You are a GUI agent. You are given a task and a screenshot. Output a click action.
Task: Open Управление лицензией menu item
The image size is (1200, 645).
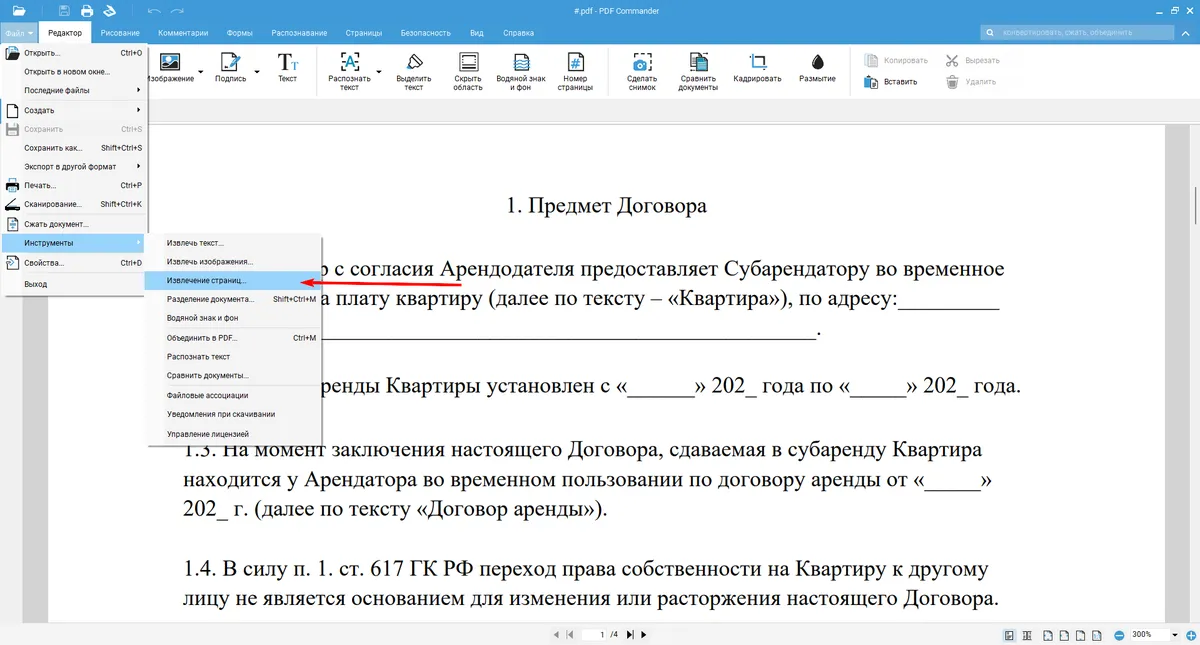pyautogui.click(x=233, y=434)
